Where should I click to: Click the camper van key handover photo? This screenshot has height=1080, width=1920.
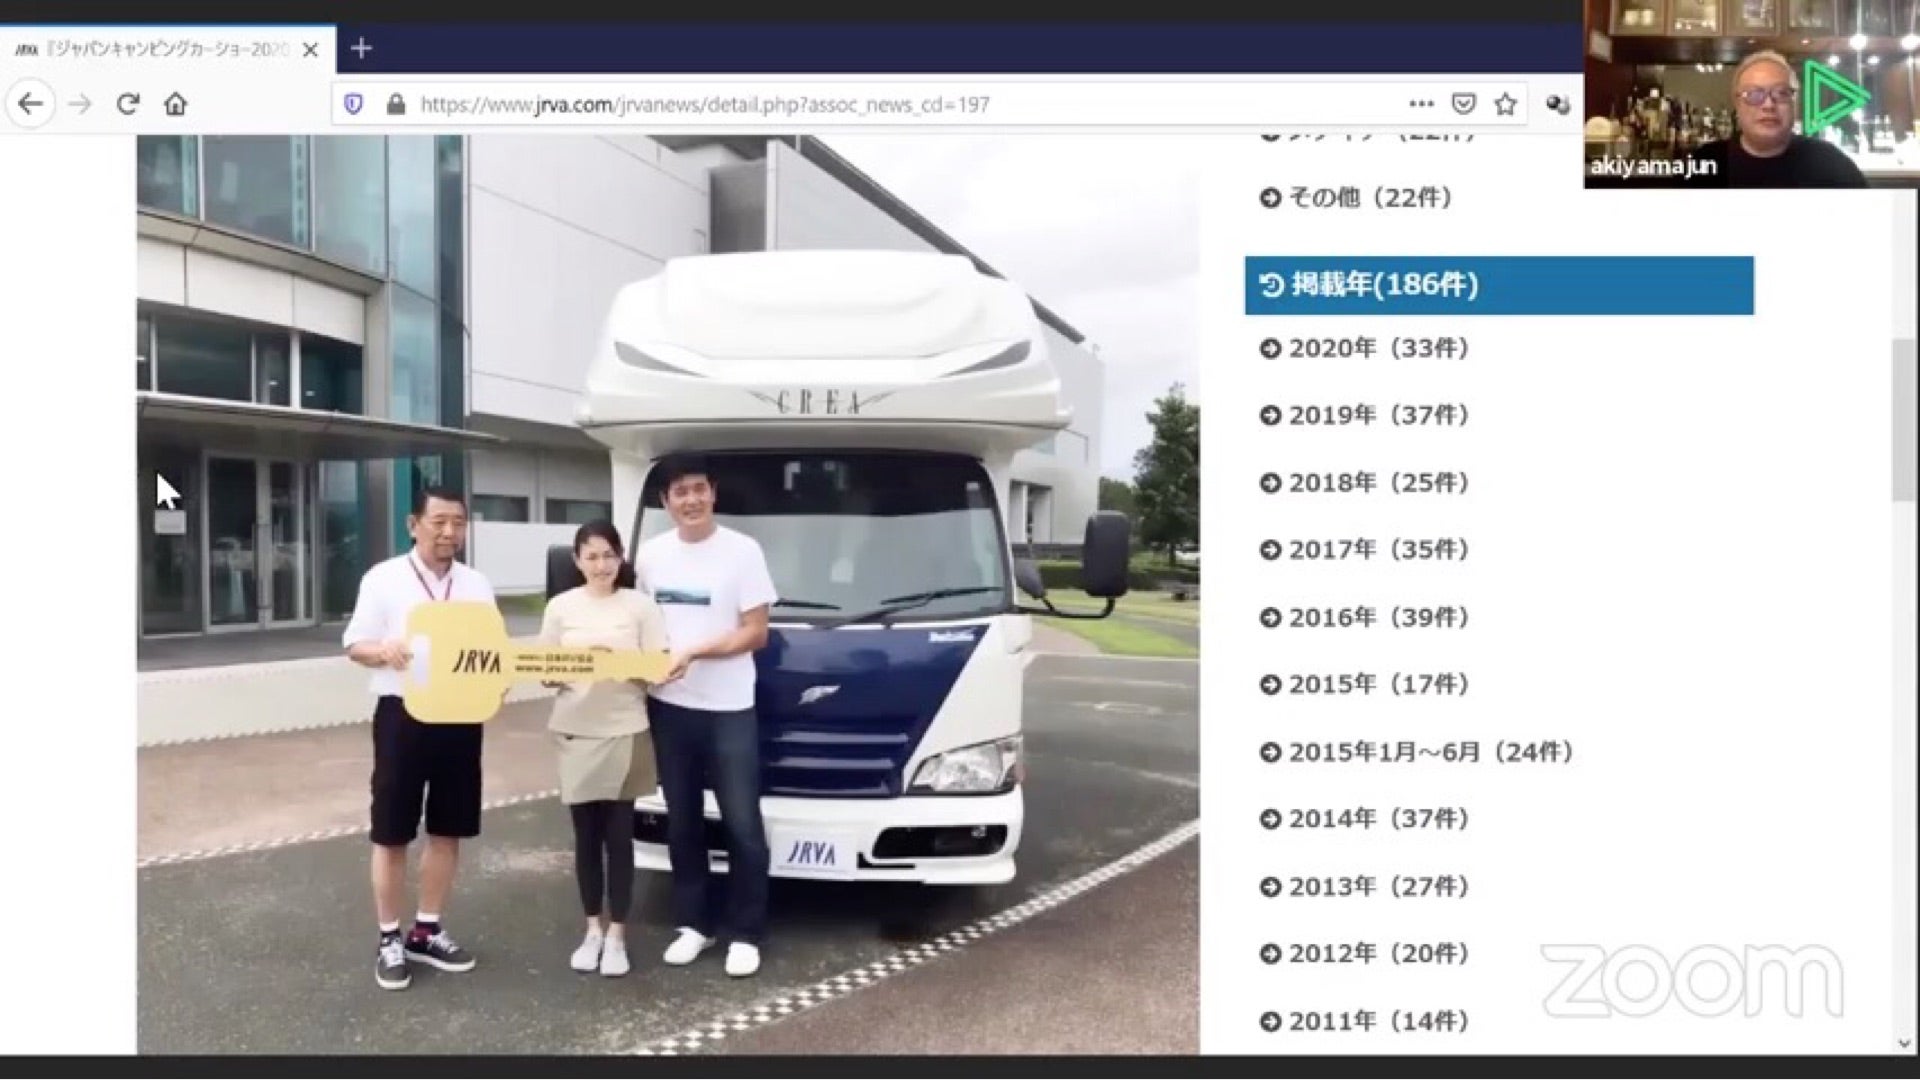[x=668, y=594]
